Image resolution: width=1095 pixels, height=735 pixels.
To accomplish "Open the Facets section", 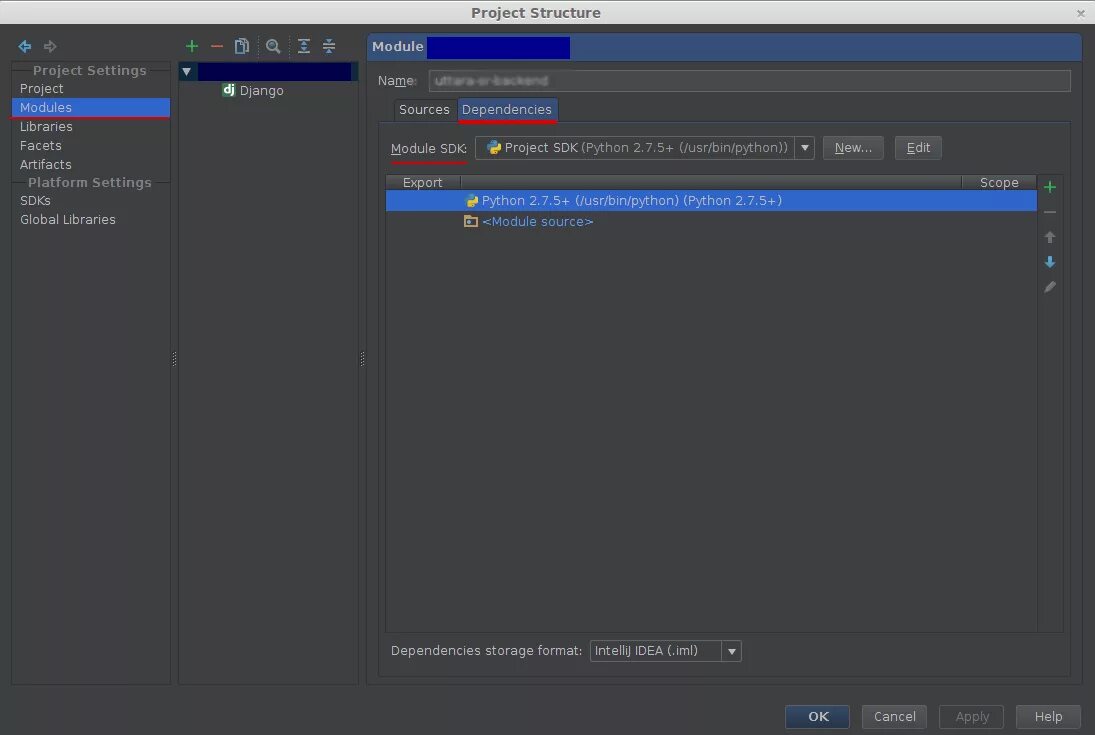I will (41, 145).
